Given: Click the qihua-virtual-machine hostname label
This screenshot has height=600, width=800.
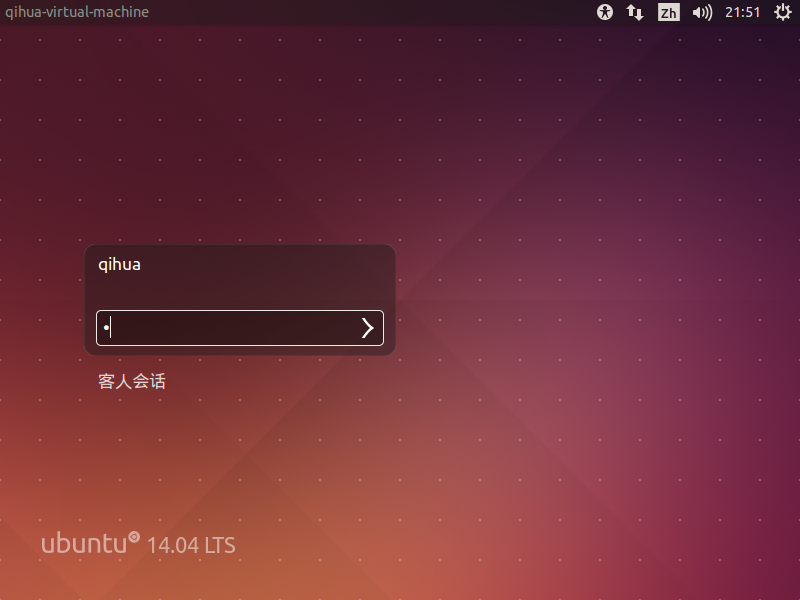Looking at the screenshot, I should pyautogui.click(x=77, y=12).
